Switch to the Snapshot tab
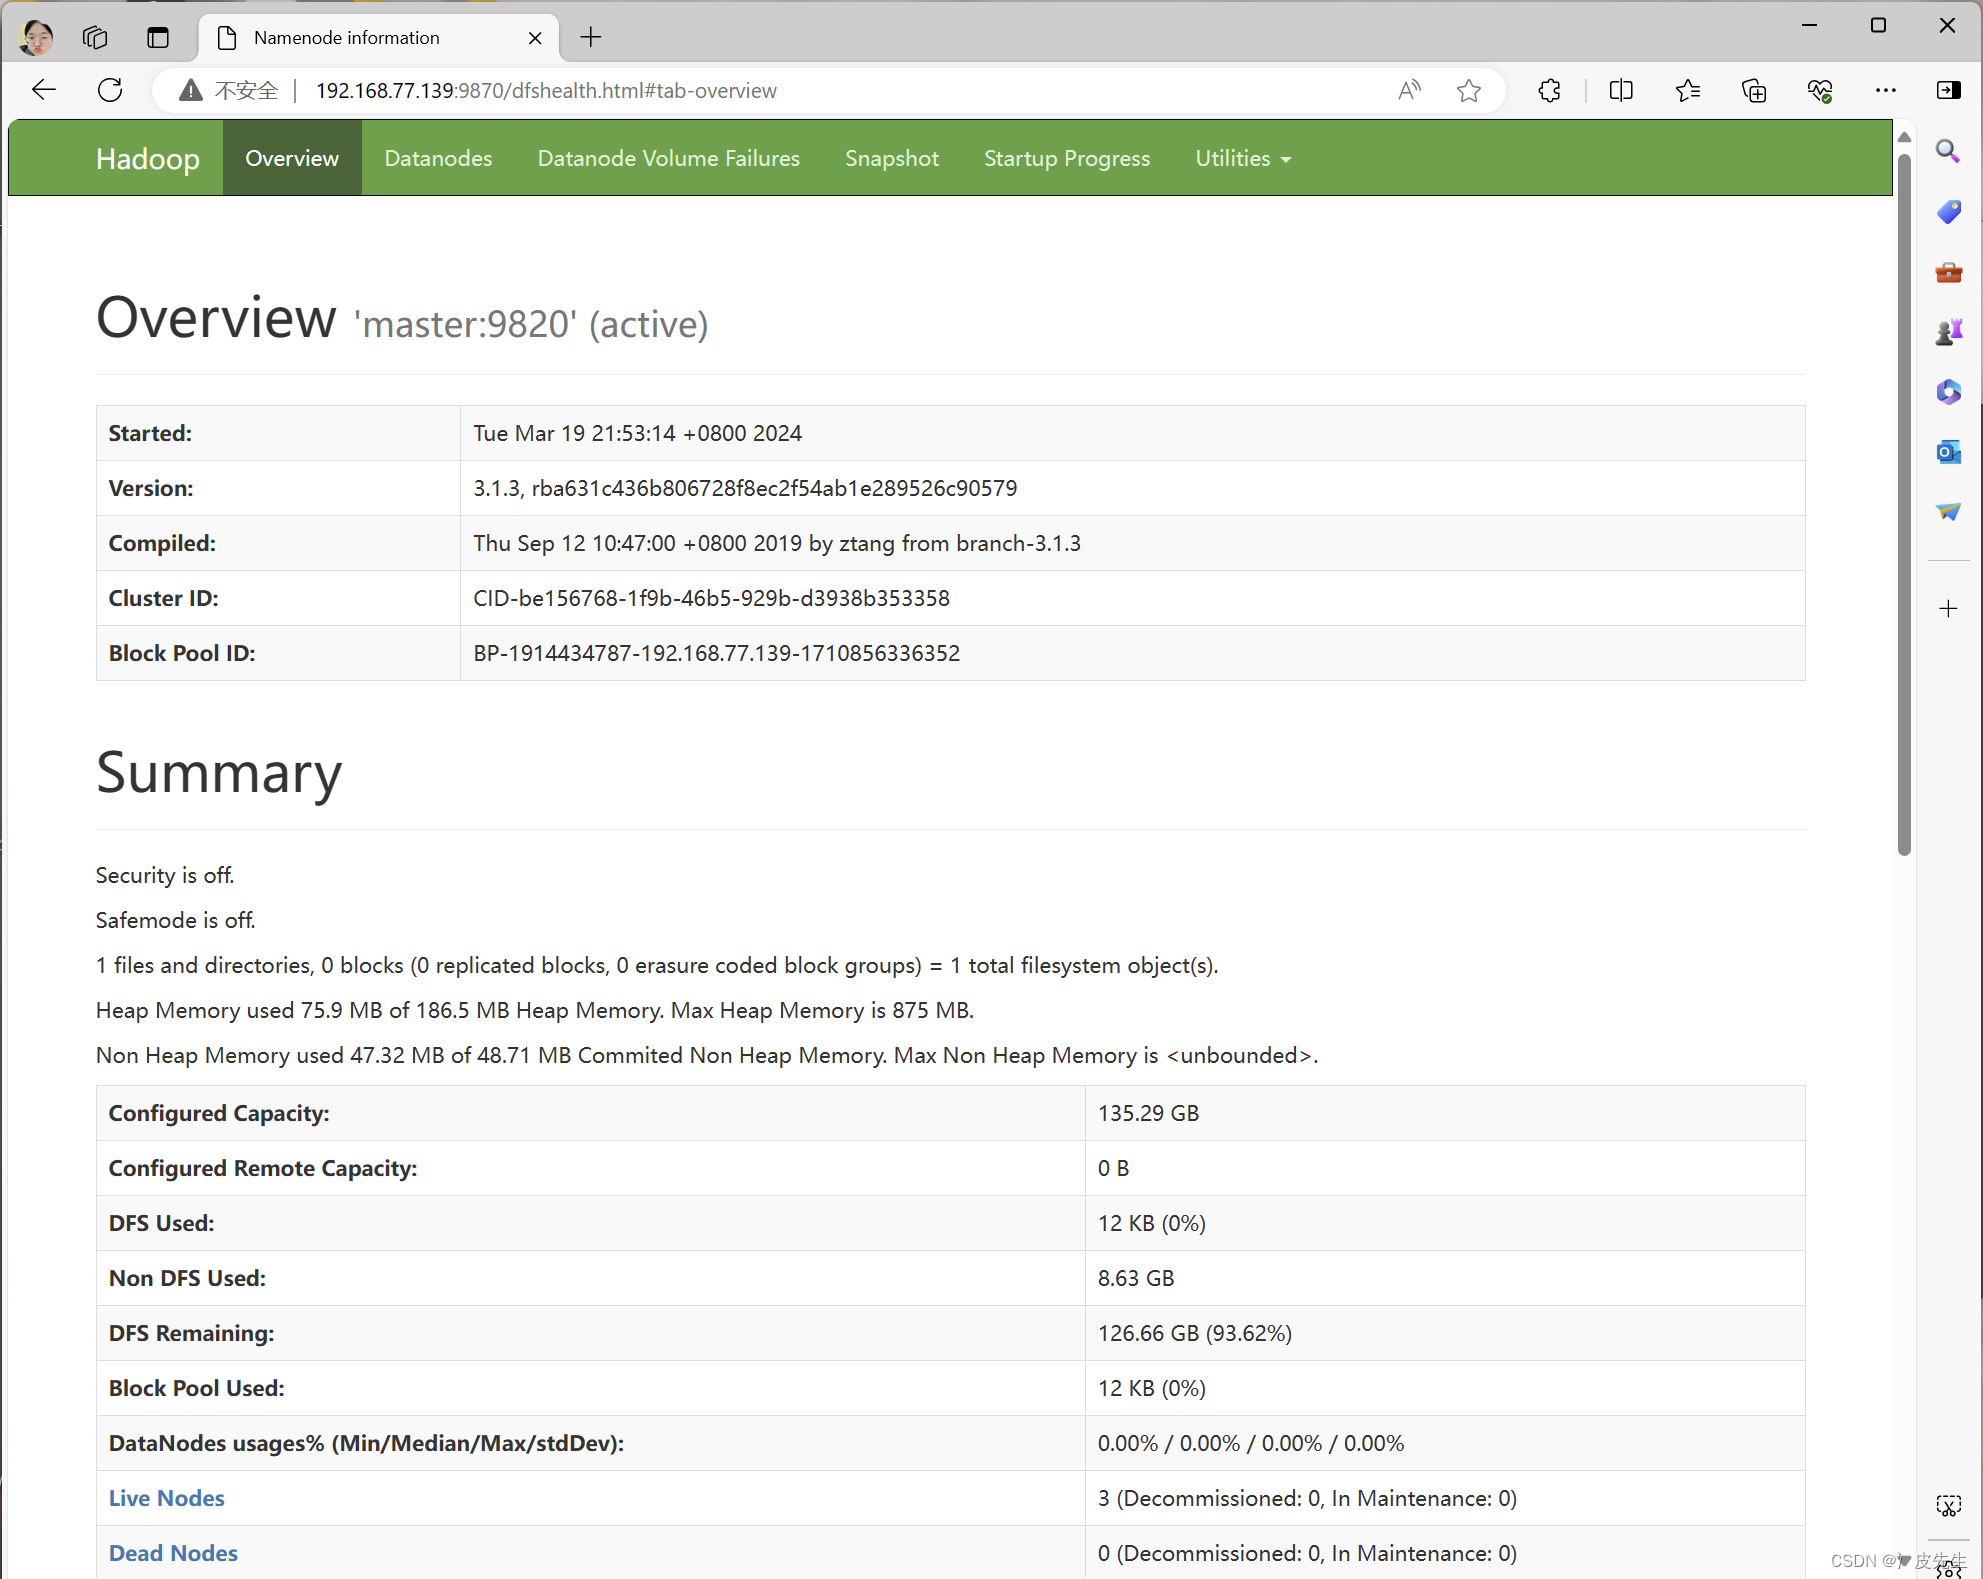 (892, 158)
